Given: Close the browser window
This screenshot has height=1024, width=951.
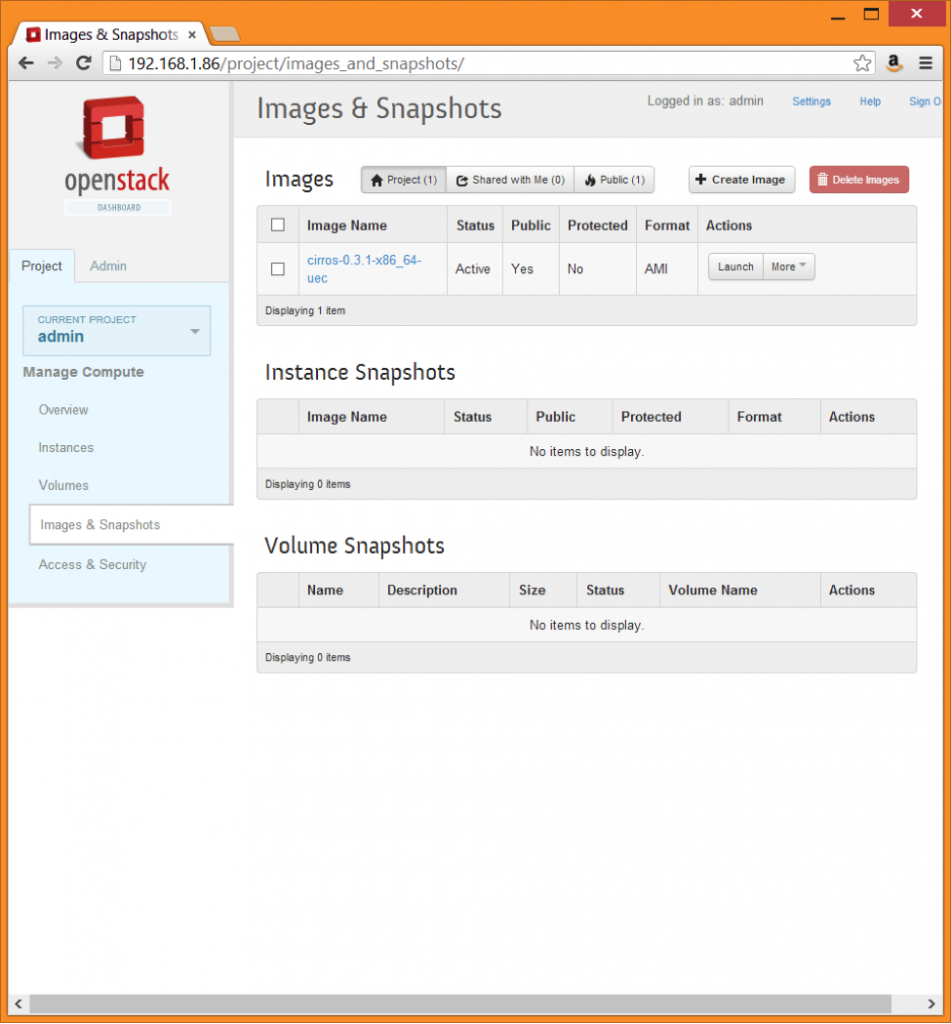Looking at the screenshot, I should 916,14.
